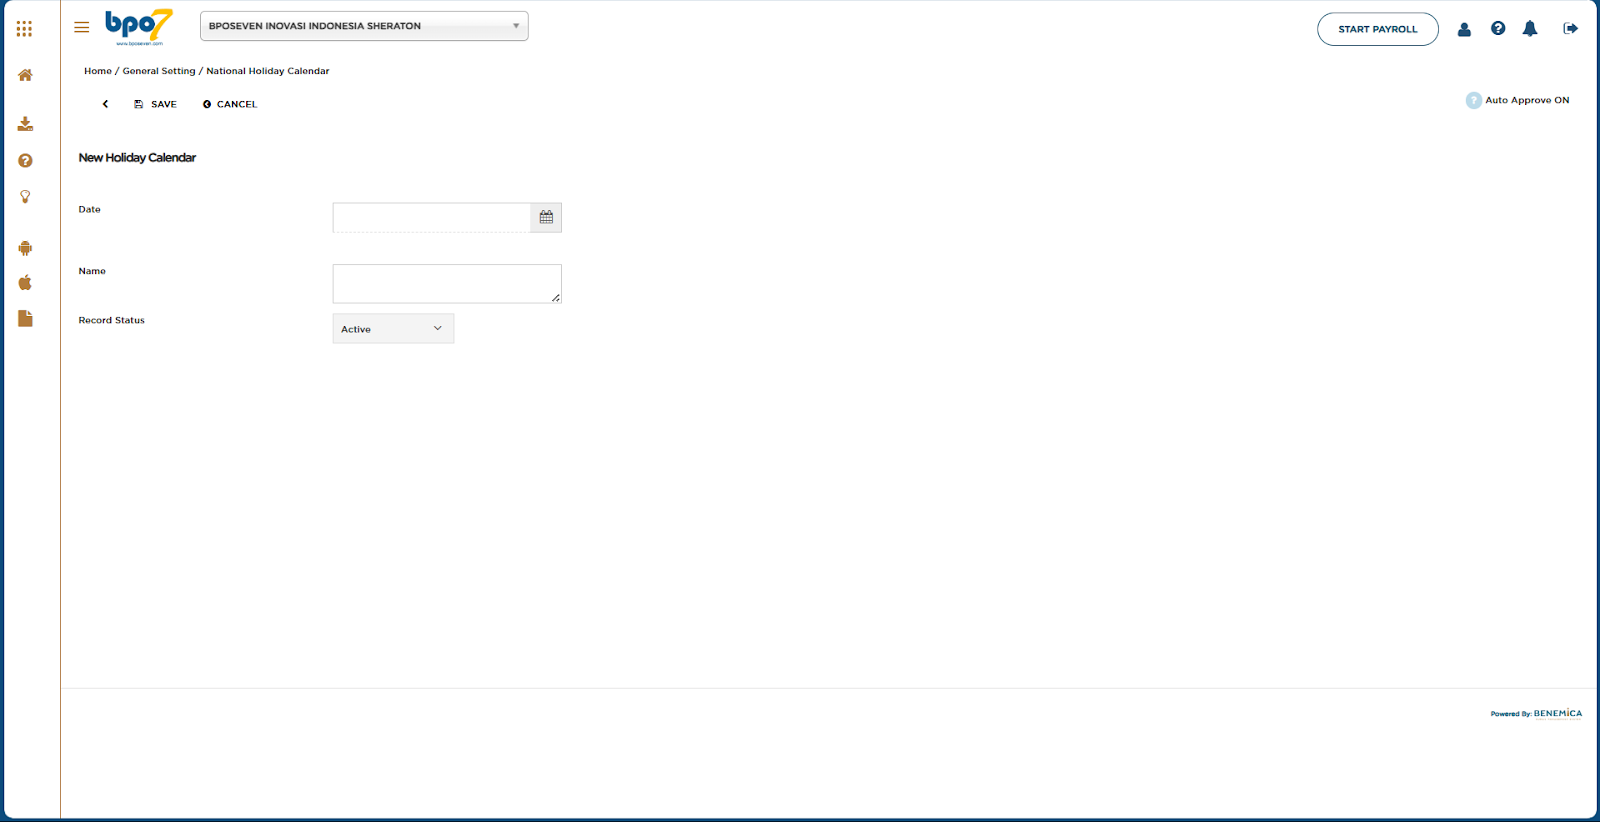The height and width of the screenshot is (822, 1600).
Task: Open the company selector dropdown
Action: pos(364,26)
